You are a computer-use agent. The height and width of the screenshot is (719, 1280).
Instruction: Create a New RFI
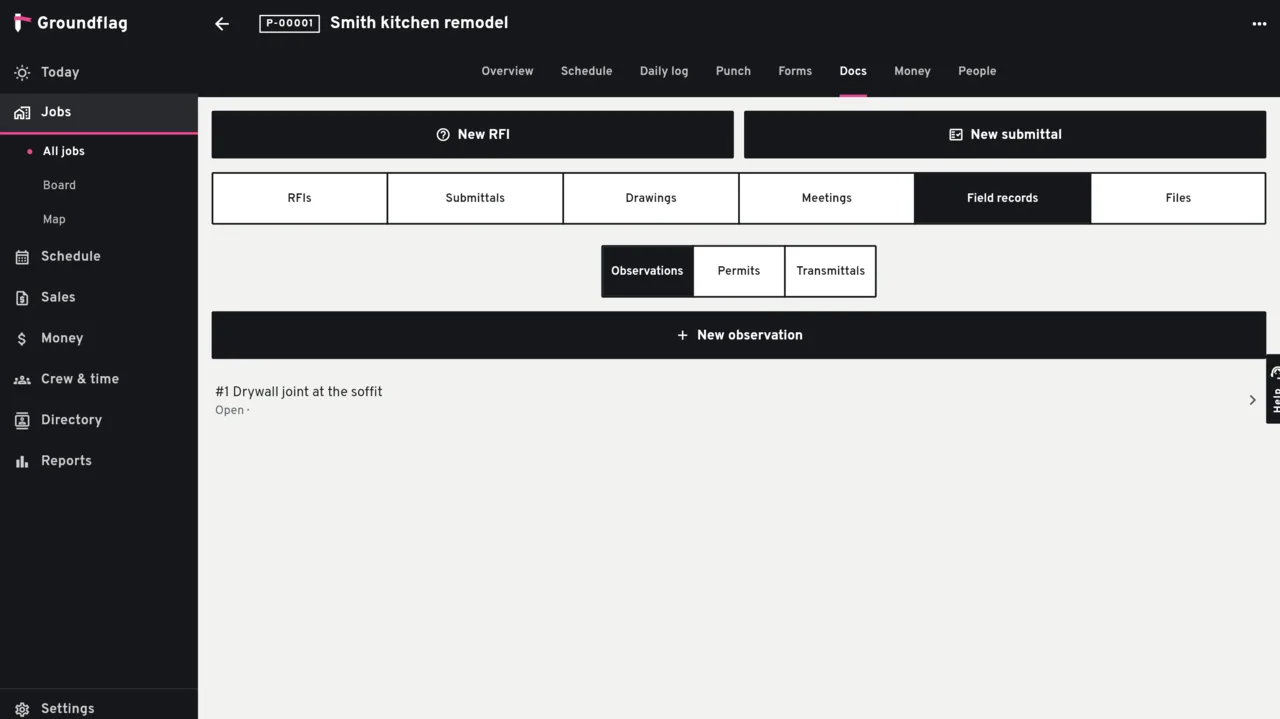(x=472, y=134)
